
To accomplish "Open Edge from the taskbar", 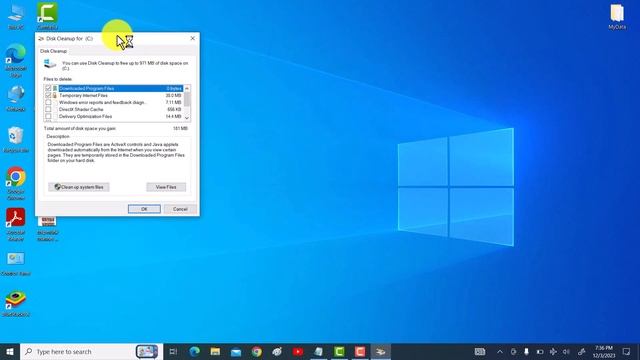I will coord(194,351).
